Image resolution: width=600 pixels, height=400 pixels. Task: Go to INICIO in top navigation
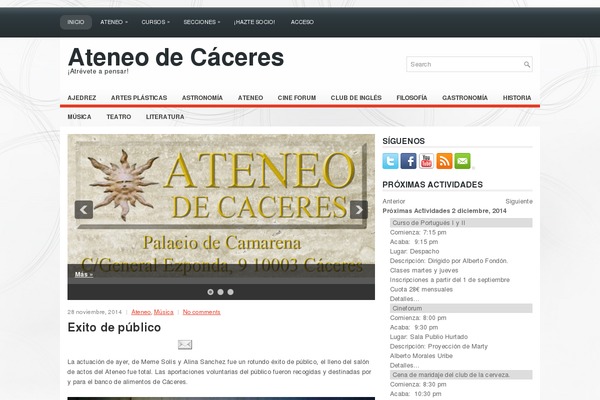[76, 22]
